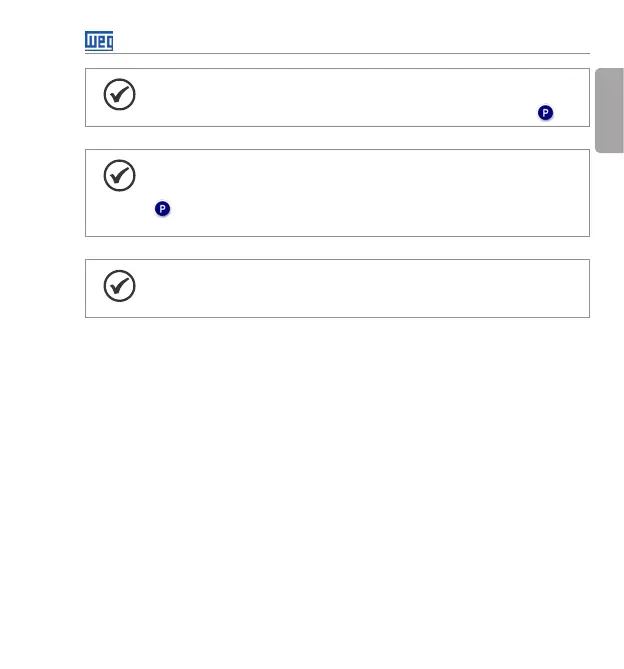624x669 pixels.
Task: Click the WEG logo in the header
Action: [99, 41]
